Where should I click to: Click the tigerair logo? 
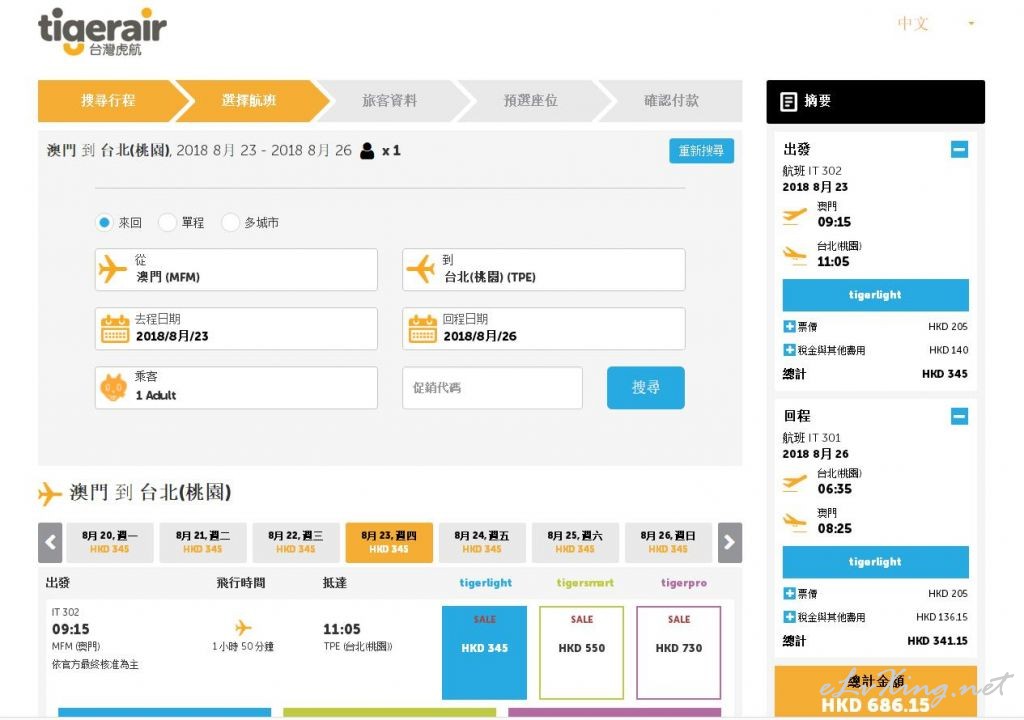(x=103, y=32)
